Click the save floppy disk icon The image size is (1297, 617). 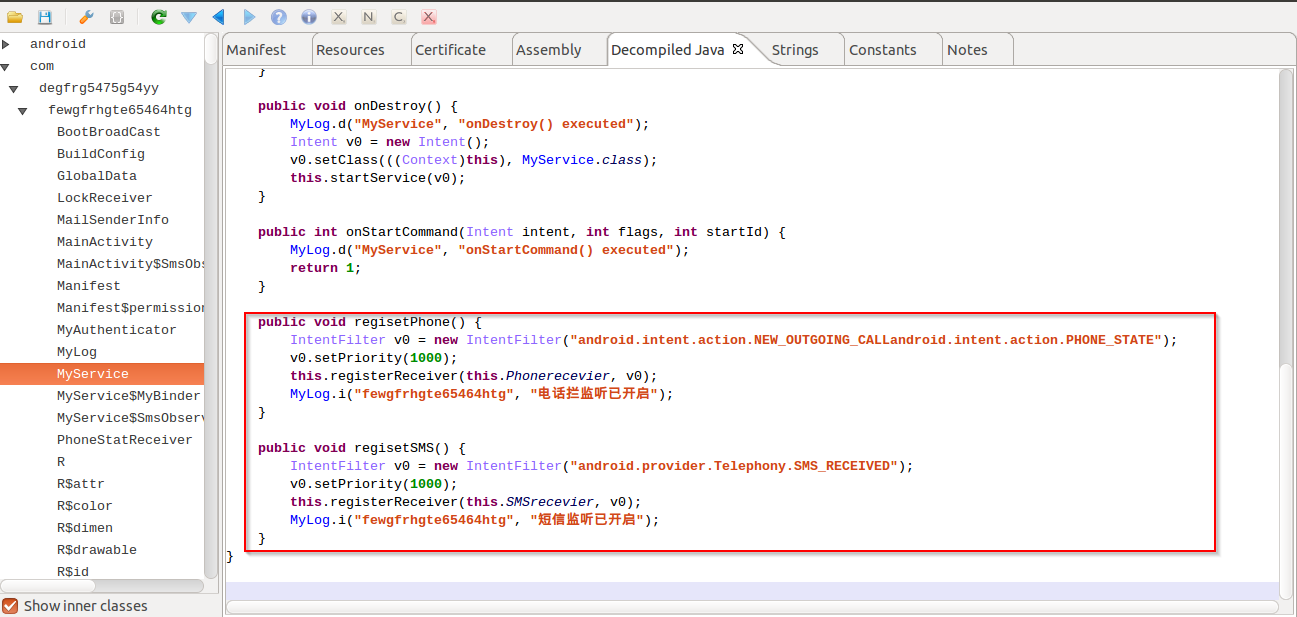click(x=45, y=17)
